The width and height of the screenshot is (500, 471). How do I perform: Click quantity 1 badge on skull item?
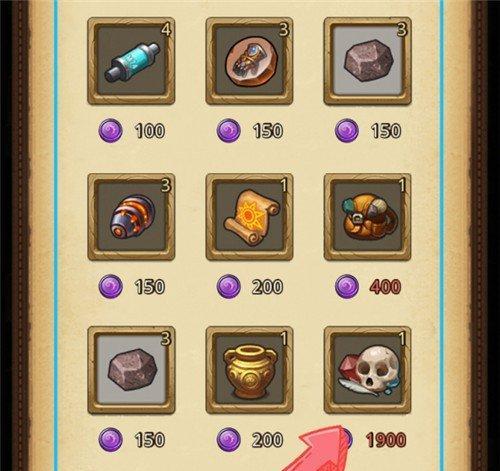point(403,339)
